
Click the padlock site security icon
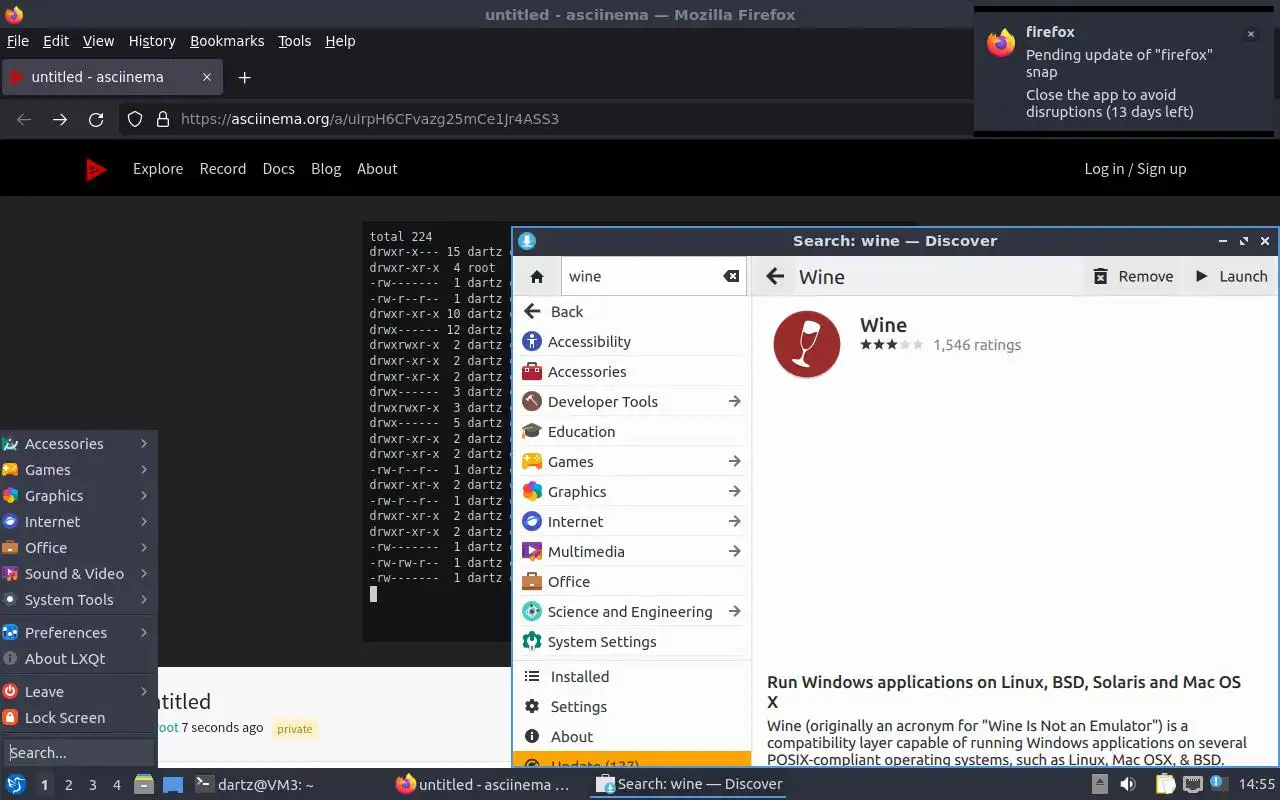(x=163, y=119)
